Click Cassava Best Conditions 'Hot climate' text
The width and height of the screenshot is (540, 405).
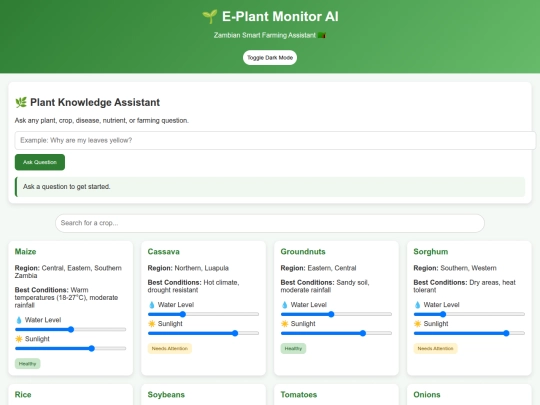(220, 282)
